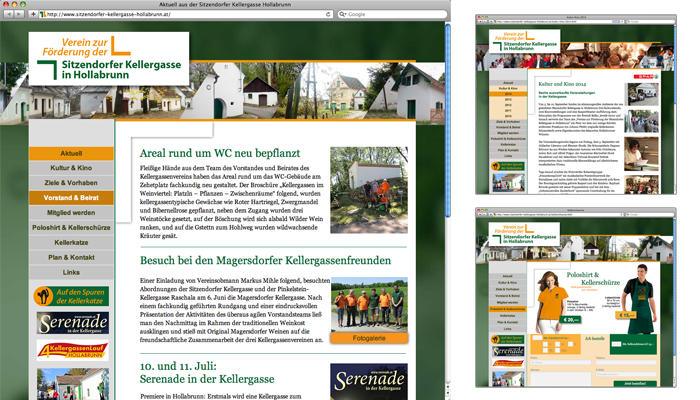Click the plus add-bookmark button beside the address bar
The height and width of the screenshot is (400, 700).
coord(33,14)
